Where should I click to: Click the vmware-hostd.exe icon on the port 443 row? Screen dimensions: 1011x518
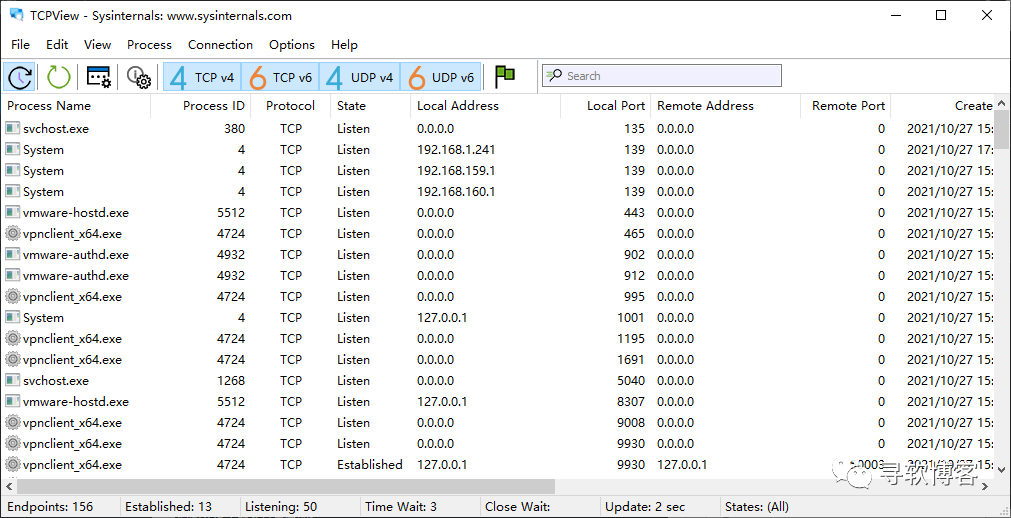(12, 212)
